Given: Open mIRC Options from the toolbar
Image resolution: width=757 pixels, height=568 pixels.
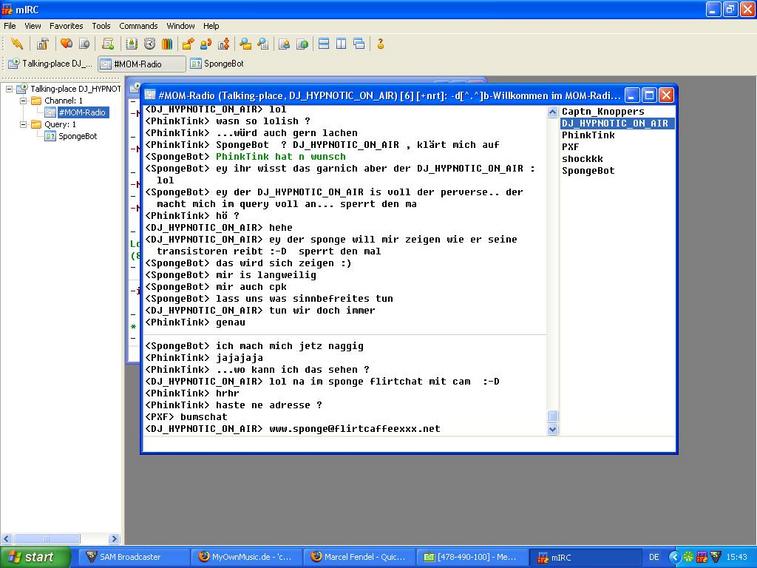Looking at the screenshot, I should point(42,44).
